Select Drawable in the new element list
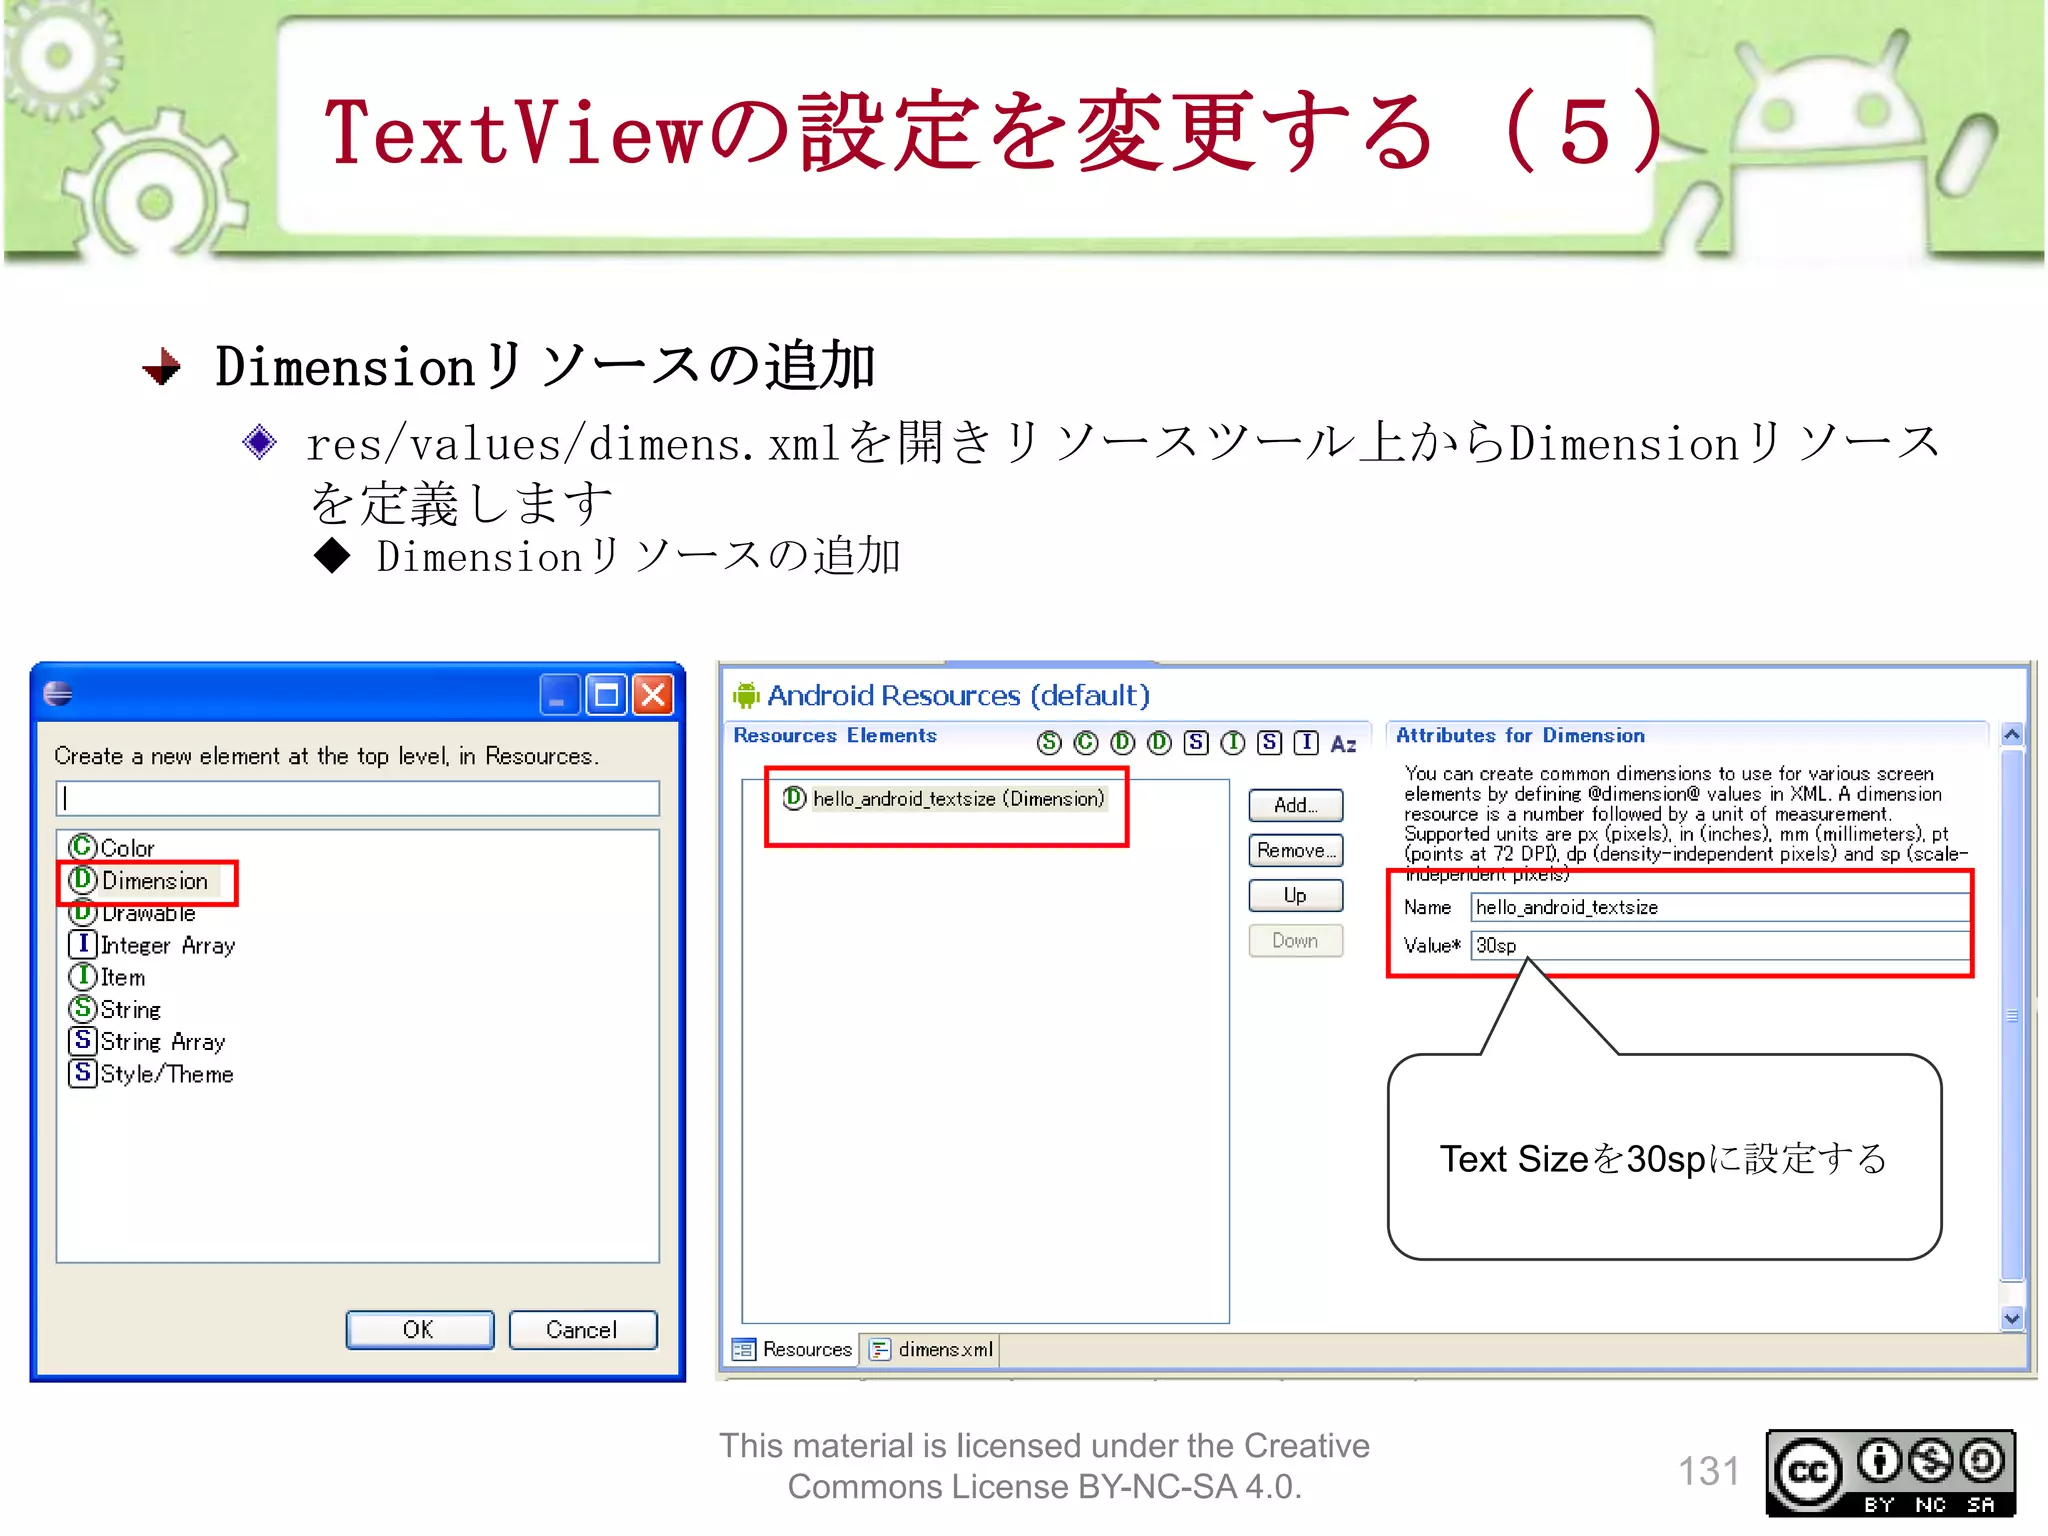This screenshot has width=2048, height=1536. click(132, 912)
